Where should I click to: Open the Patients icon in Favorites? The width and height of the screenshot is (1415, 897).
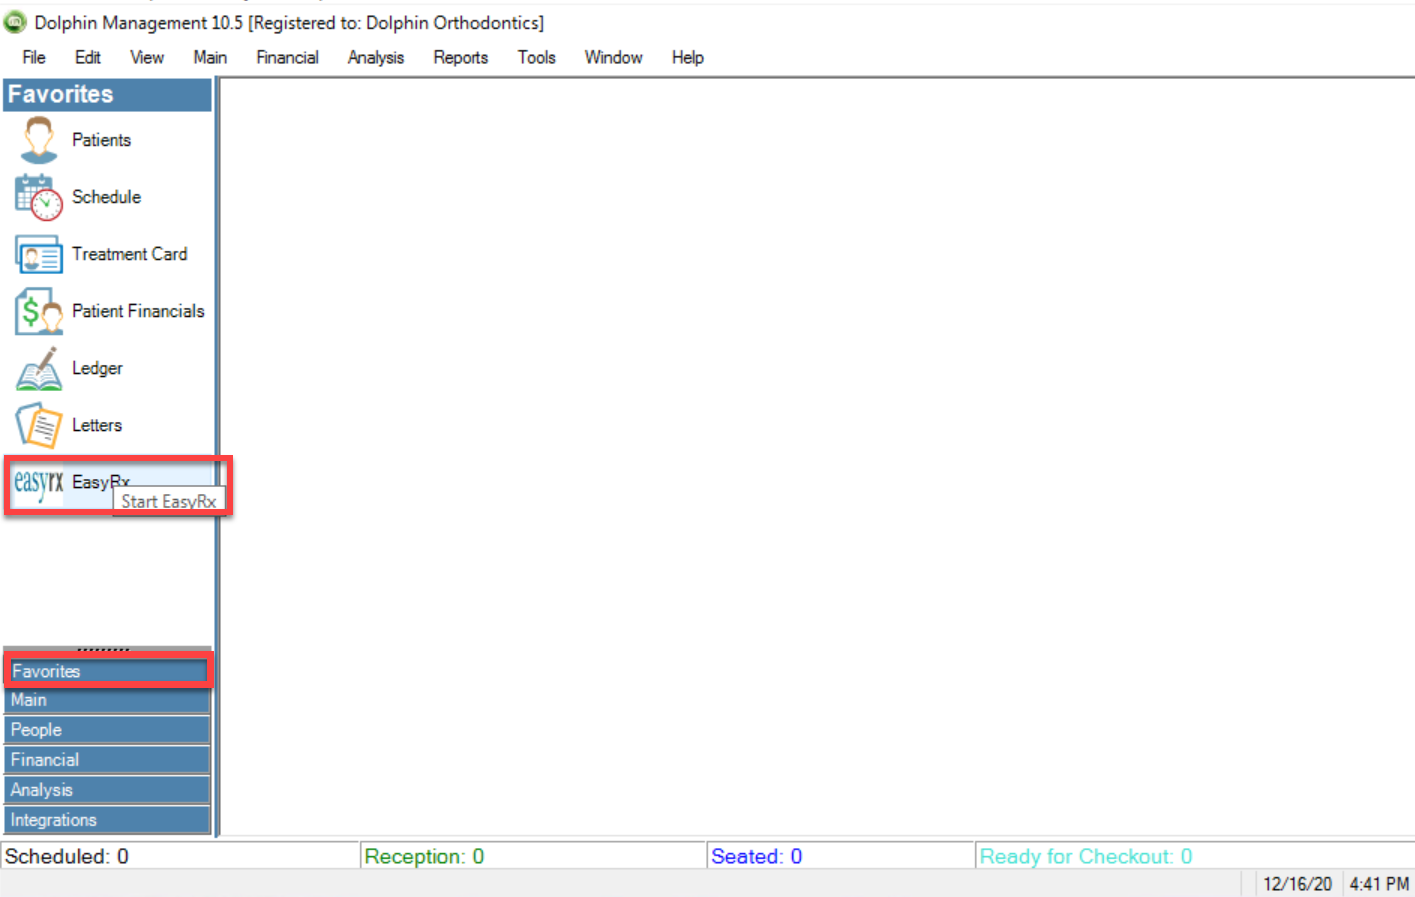click(39, 140)
